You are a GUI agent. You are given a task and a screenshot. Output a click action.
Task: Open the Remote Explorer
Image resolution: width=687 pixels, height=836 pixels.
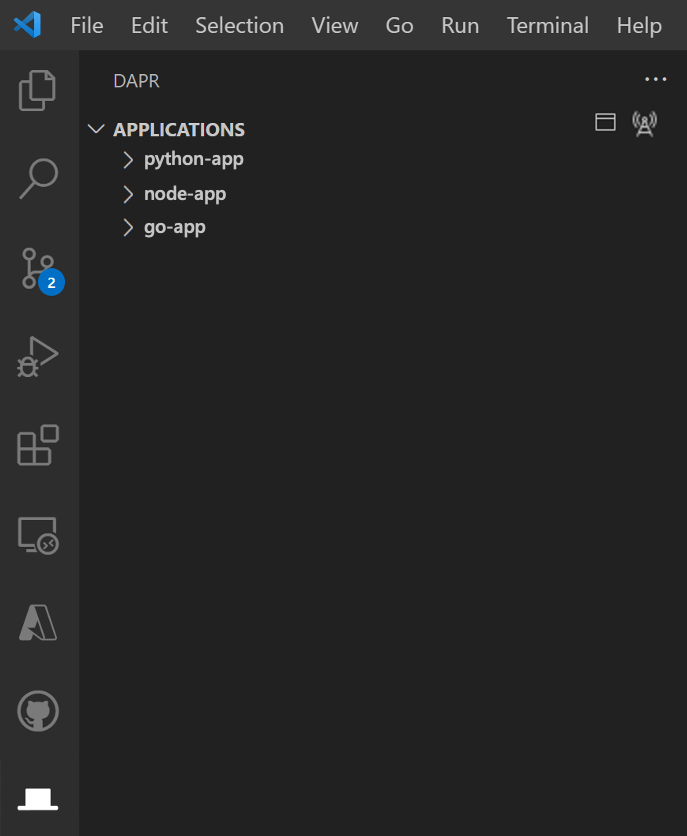tap(37, 535)
